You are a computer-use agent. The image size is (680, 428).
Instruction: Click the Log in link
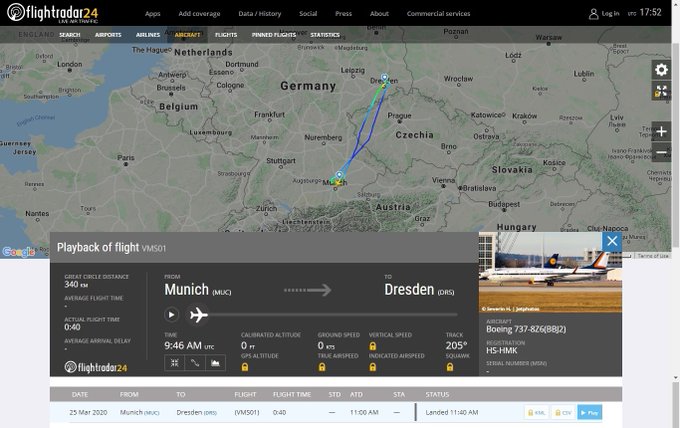610,13
